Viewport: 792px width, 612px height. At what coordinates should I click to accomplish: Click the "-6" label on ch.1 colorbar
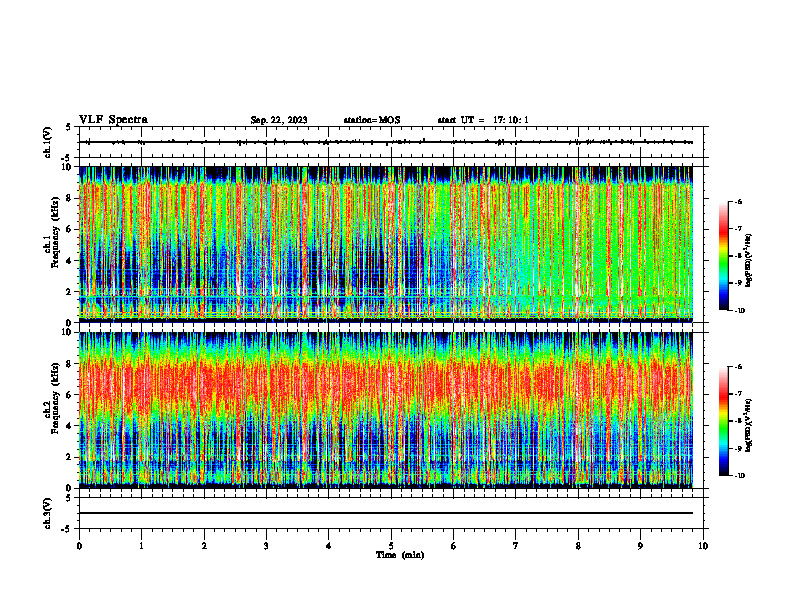pos(738,201)
